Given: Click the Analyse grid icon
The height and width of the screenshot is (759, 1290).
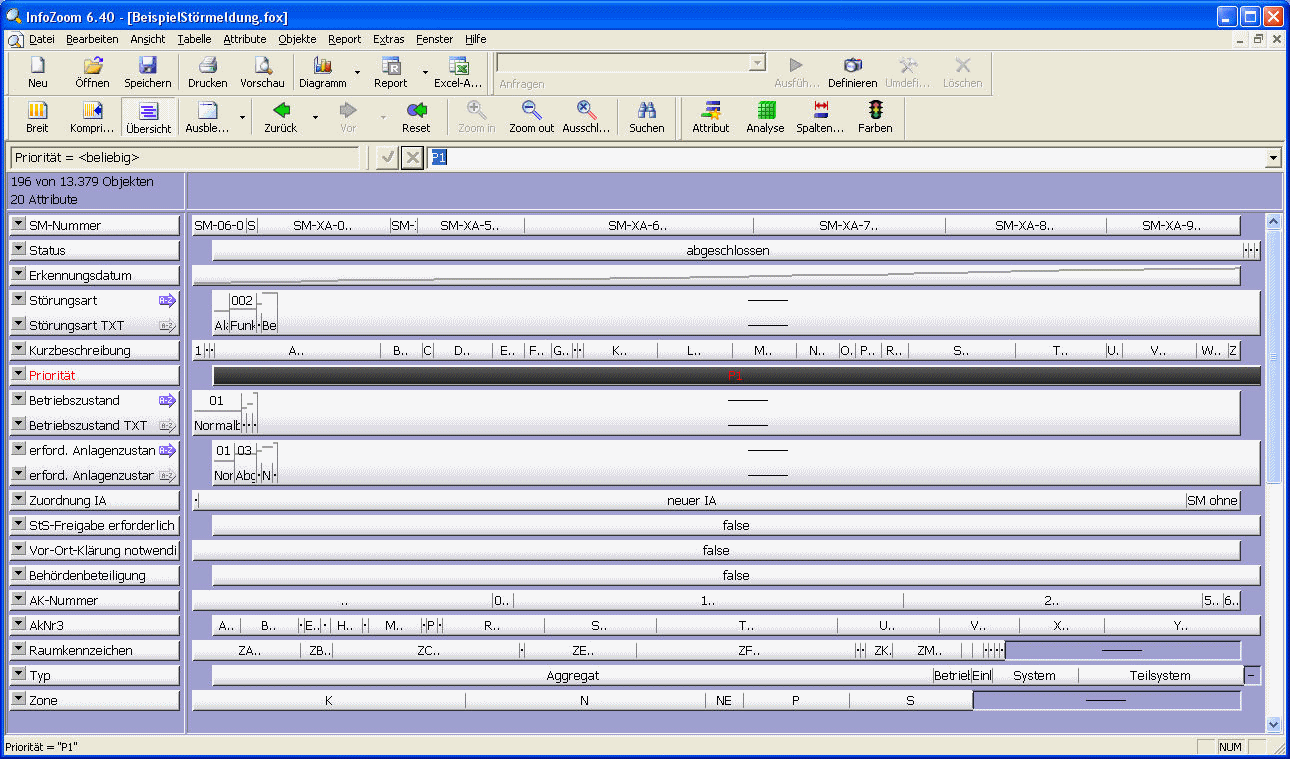Looking at the screenshot, I should point(765,112).
